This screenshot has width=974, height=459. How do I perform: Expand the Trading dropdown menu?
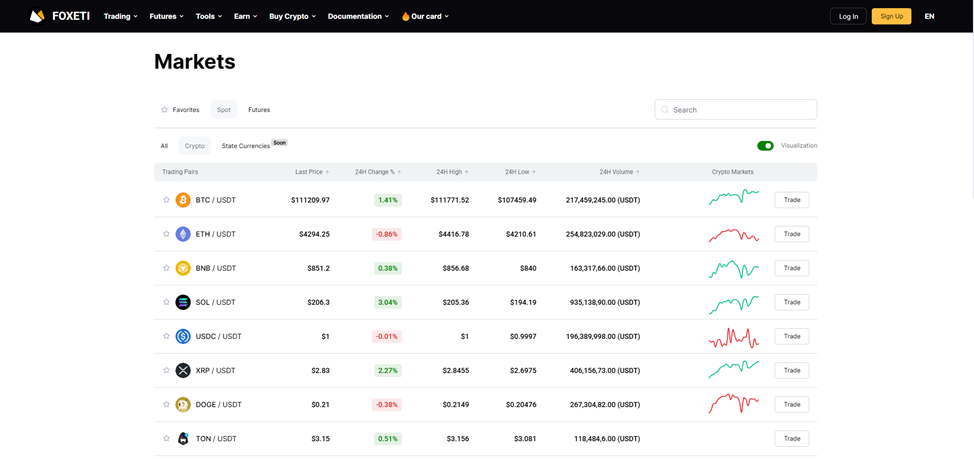(121, 16)
